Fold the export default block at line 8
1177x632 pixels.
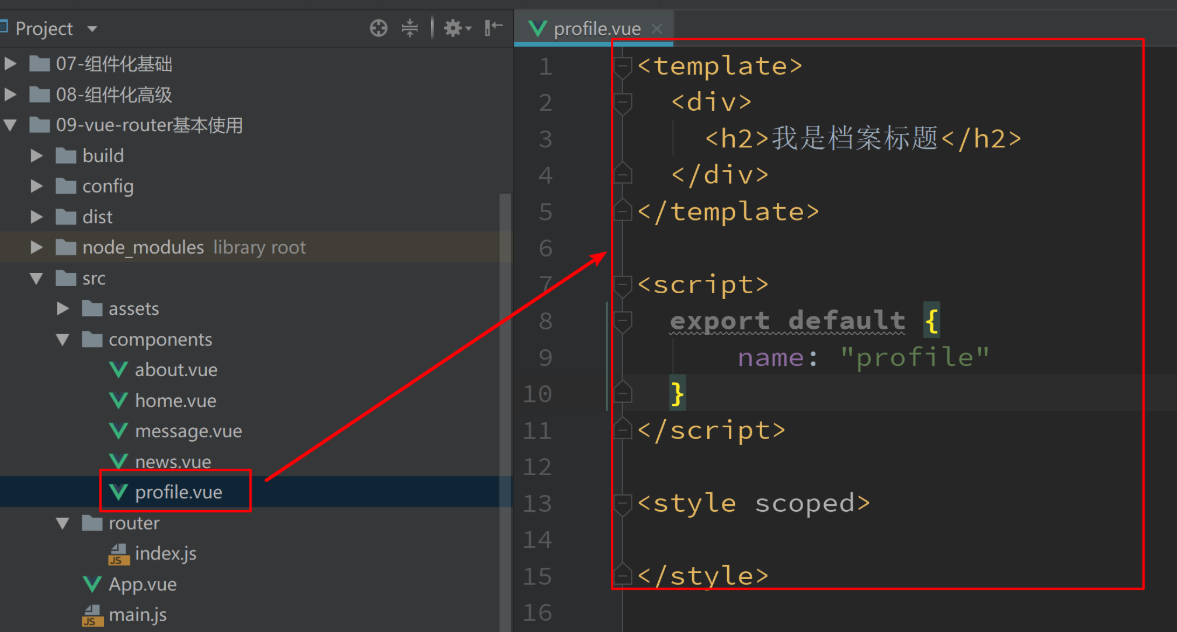click(x=622, y=321)
